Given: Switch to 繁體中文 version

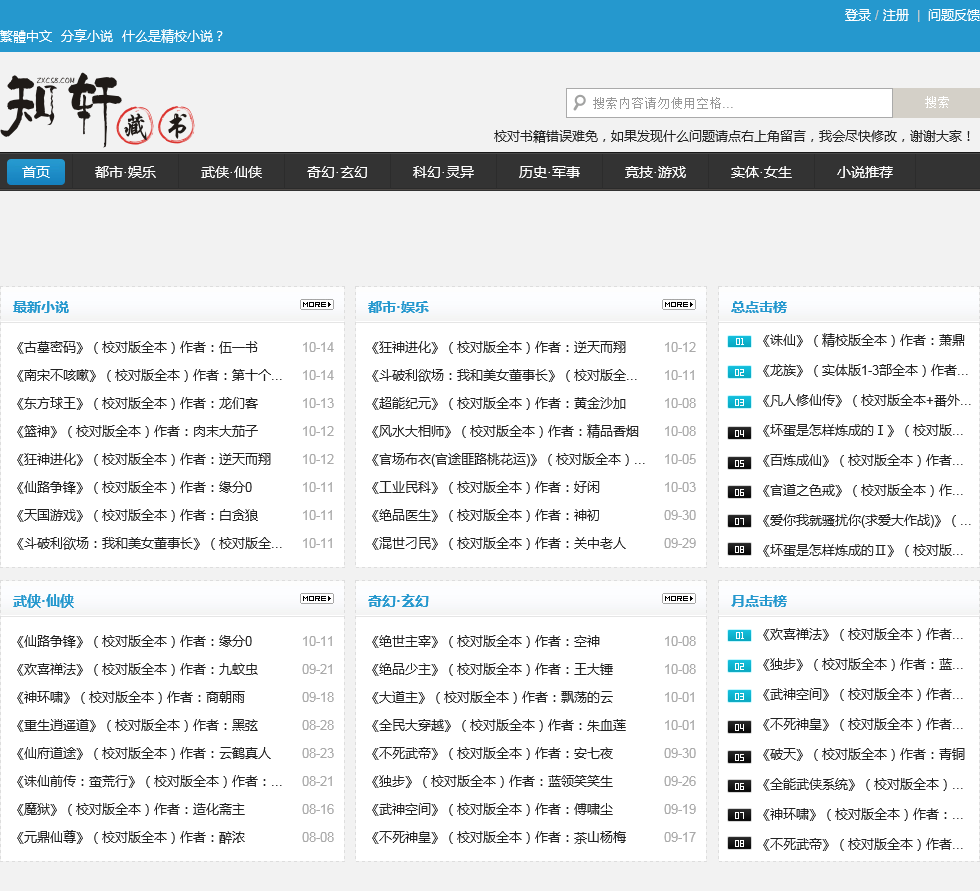Looking at the screenshot, I should tap(26, 36).
